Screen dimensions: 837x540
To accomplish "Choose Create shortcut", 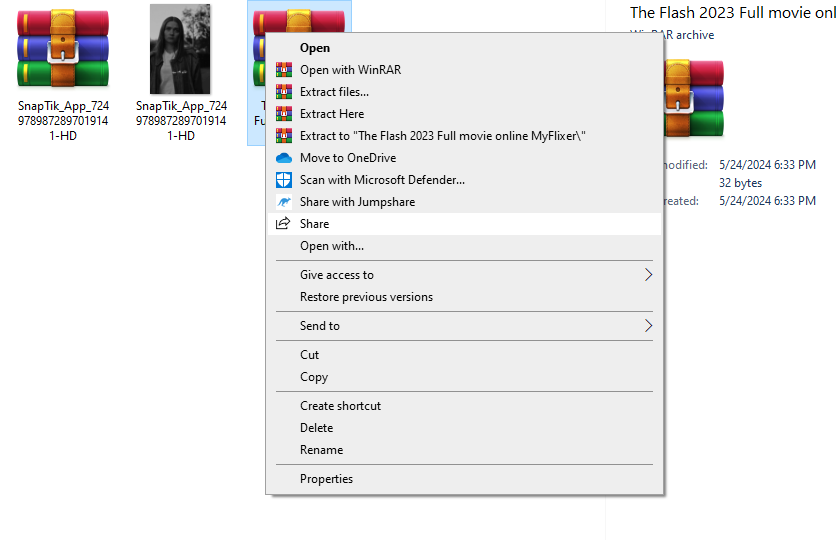I will (463, 406).
